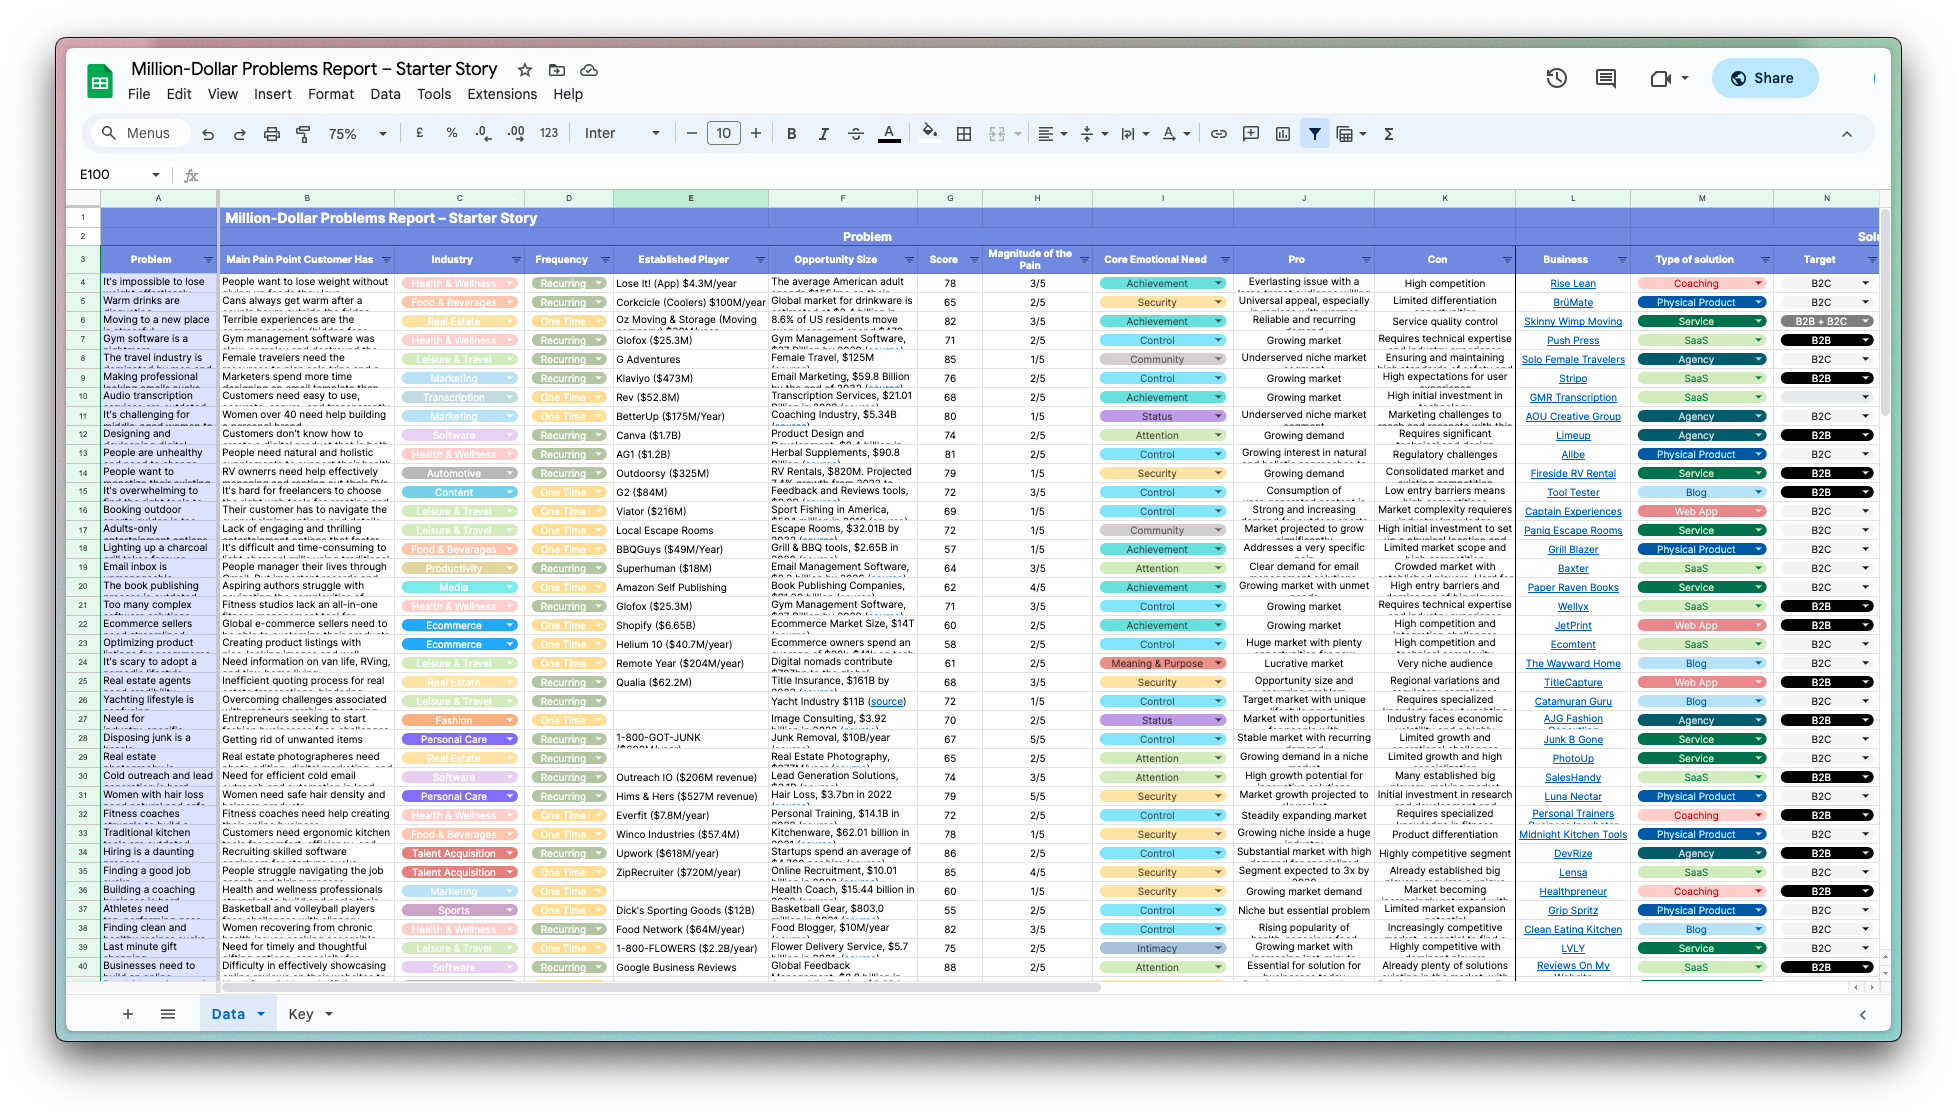Insert a chart

[1283, 134]
